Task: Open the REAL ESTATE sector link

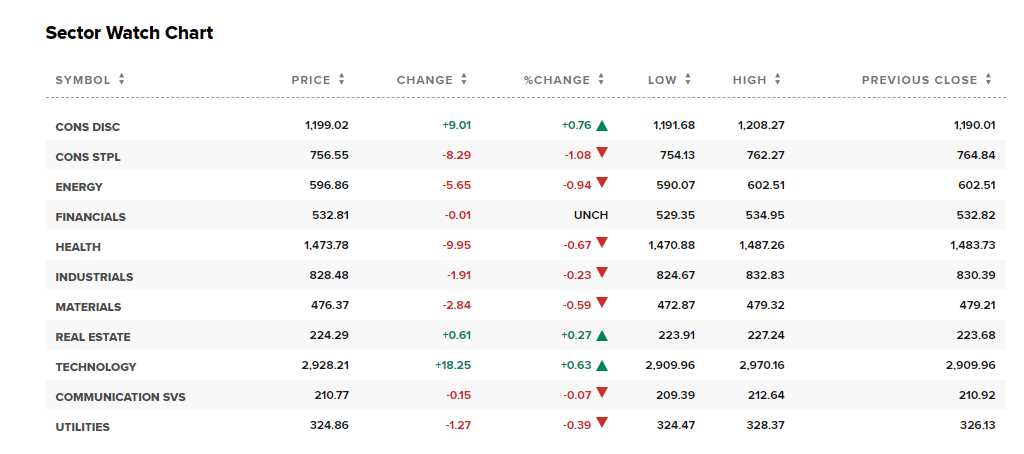Action: point(93,337)
